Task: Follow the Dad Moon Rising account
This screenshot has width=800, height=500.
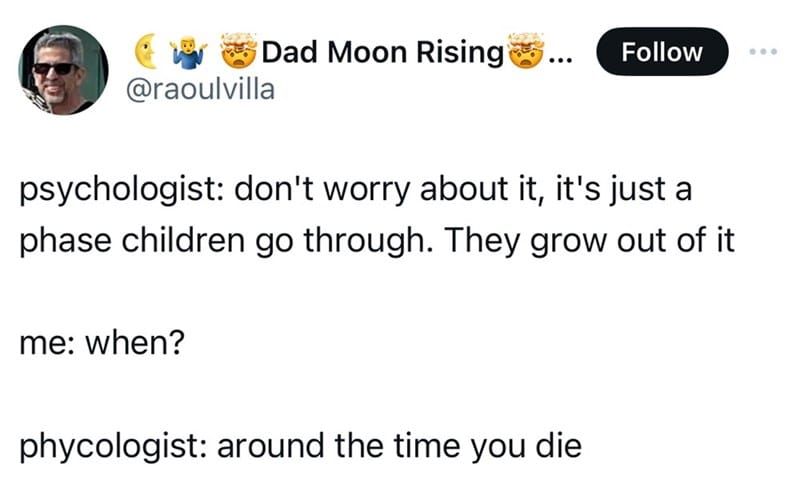Action: point(662,52)
